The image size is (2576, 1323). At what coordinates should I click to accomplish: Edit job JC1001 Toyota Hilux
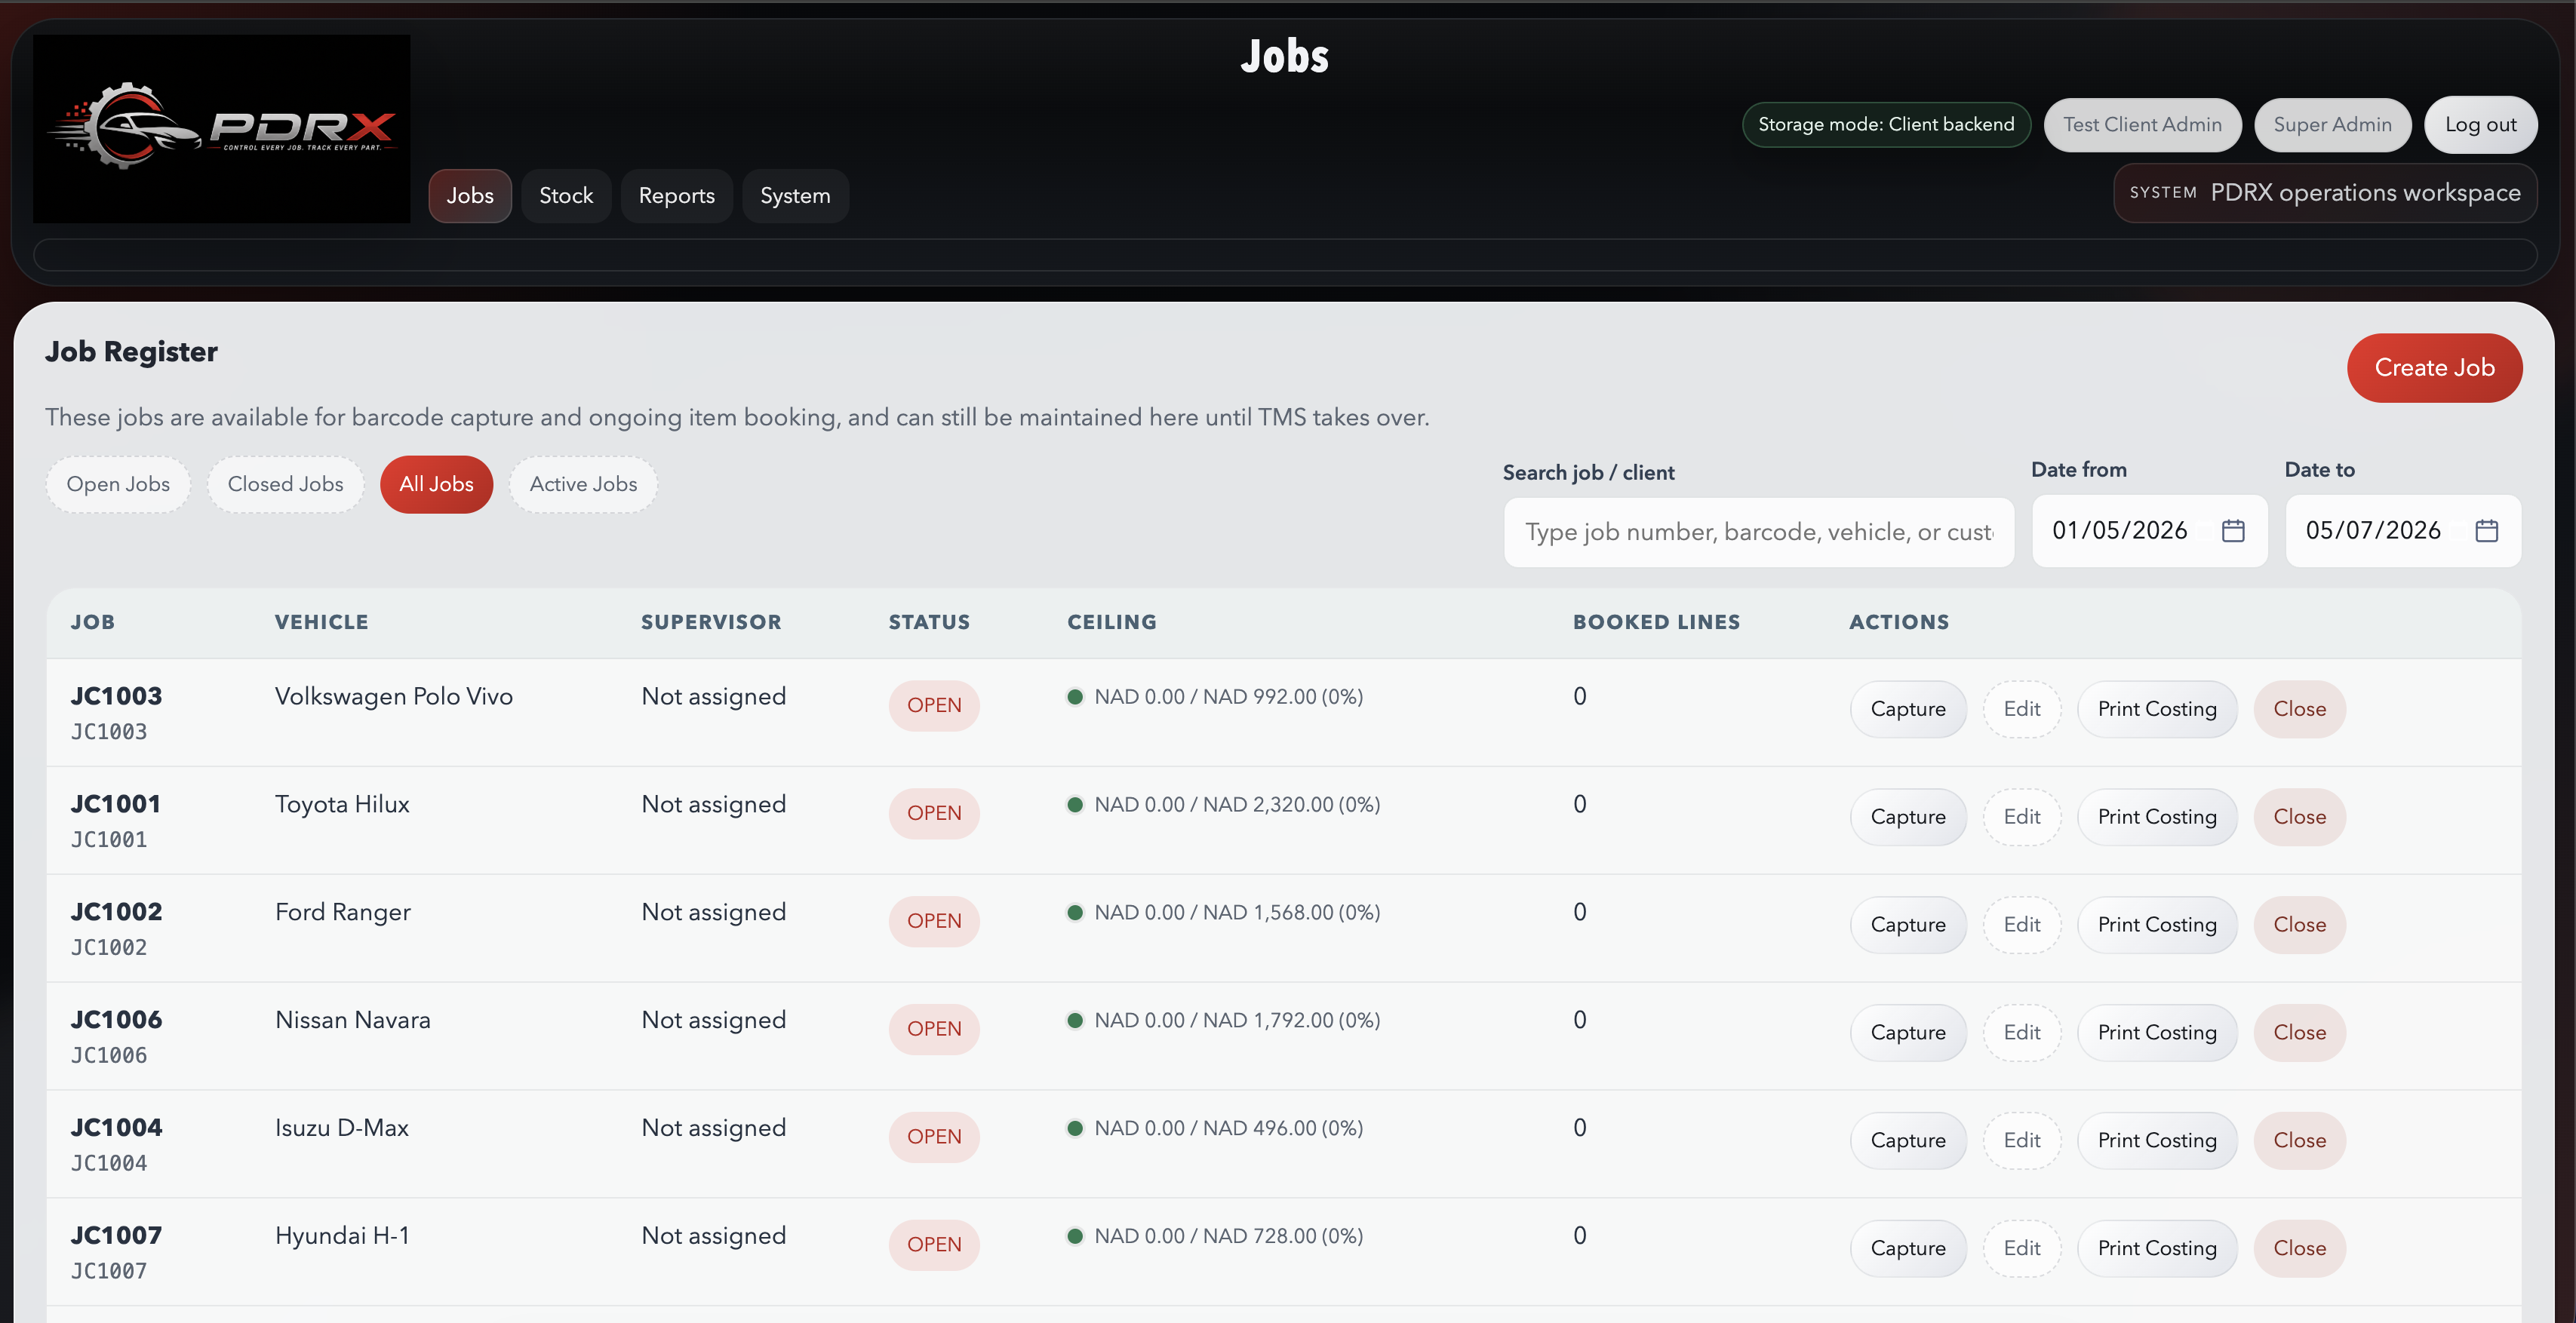2022,817
